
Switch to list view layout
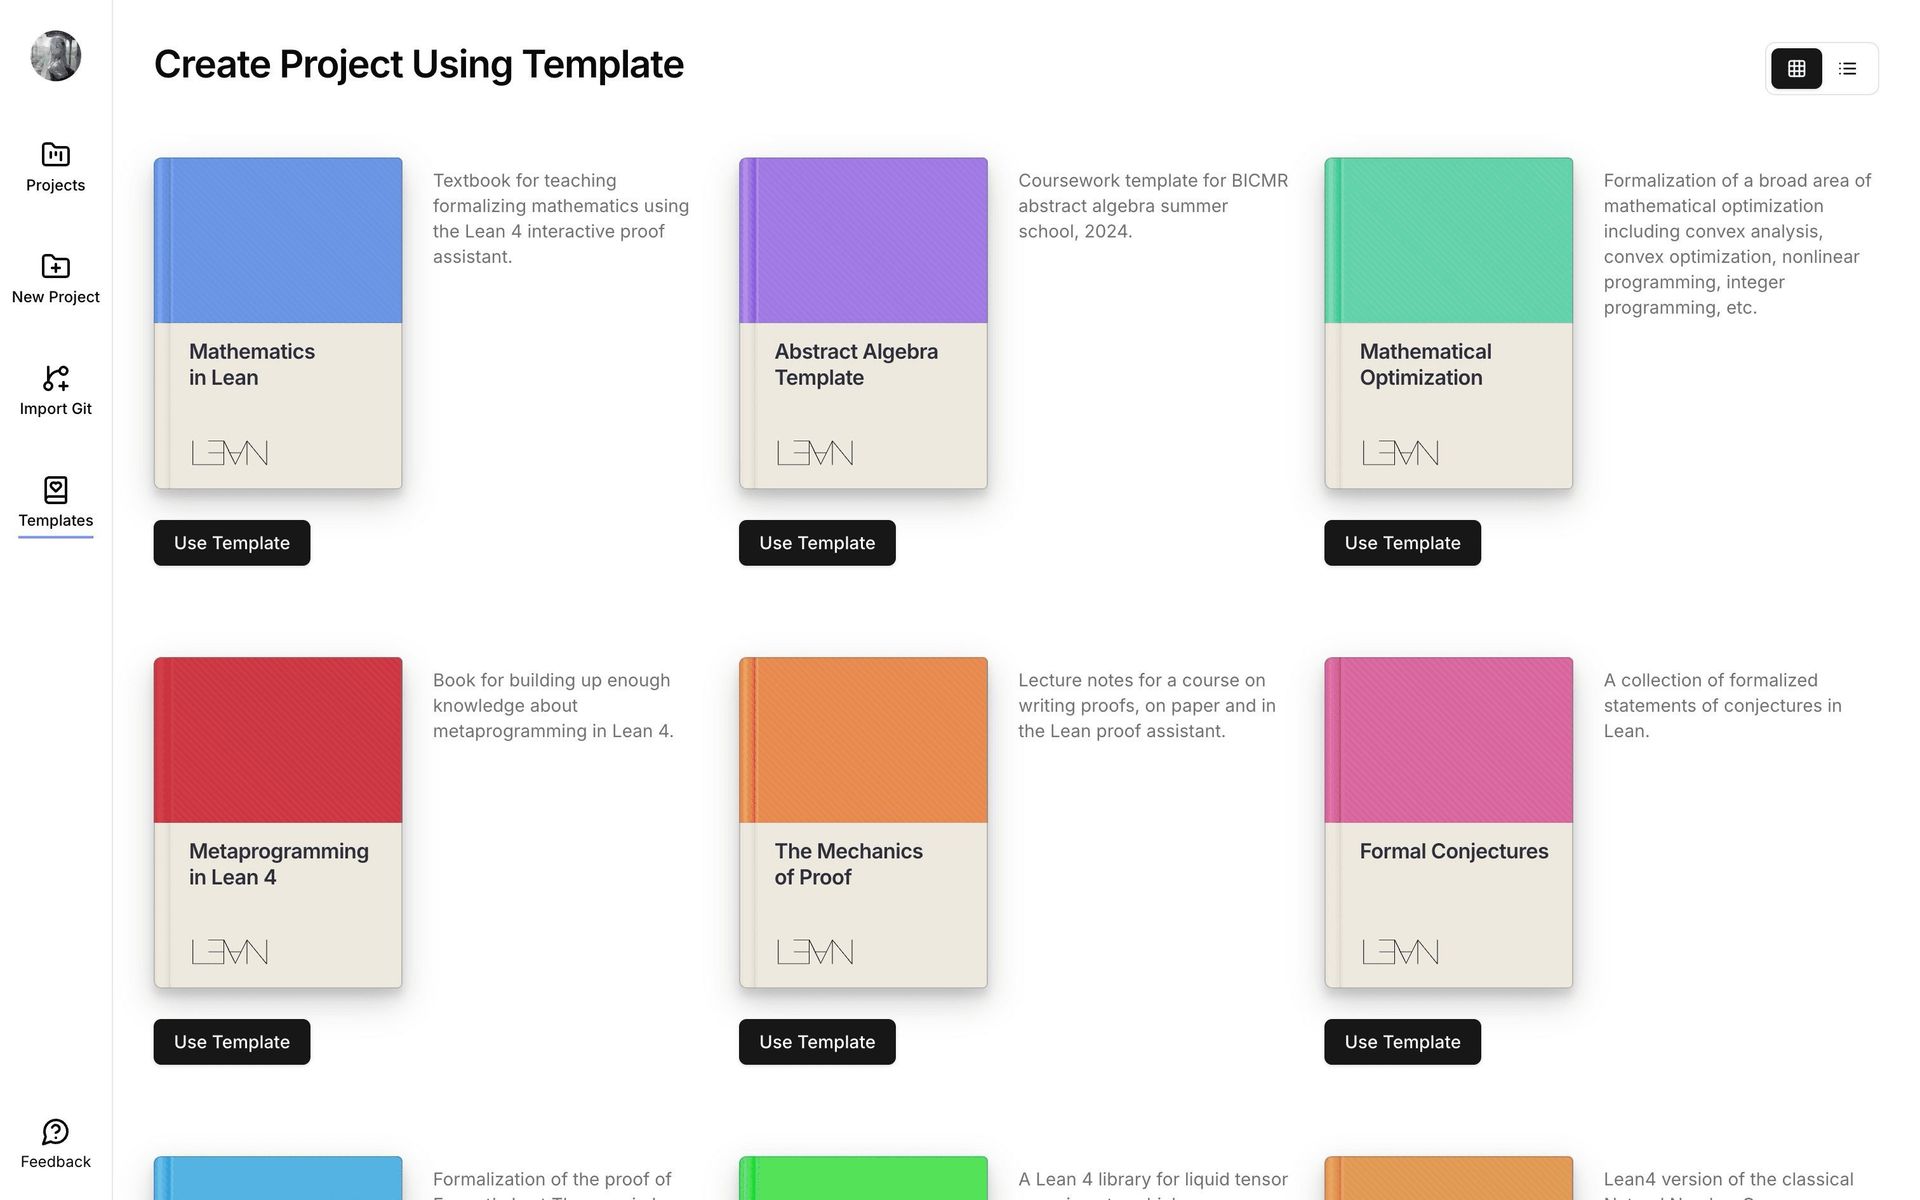pyautogui.click(x=1847, y=69)
